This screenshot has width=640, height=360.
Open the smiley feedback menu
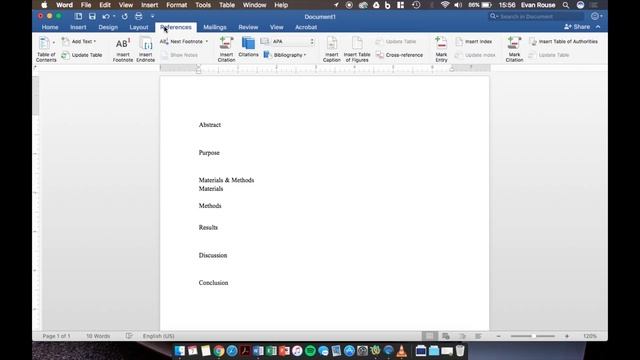point(596,16)
